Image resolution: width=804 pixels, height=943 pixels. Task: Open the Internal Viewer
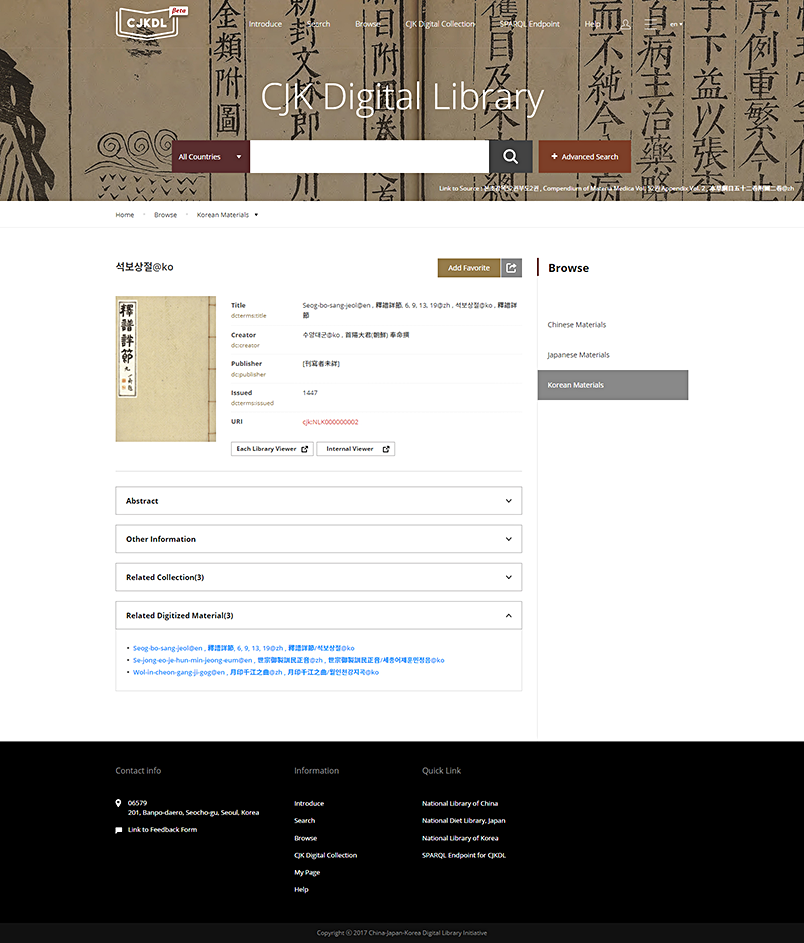click(x=355, y=449)
